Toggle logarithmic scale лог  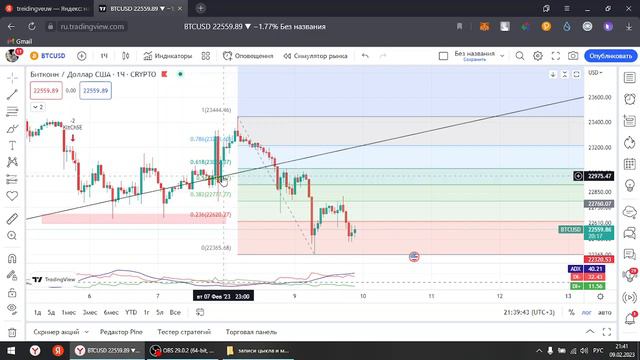coord(587,312)
